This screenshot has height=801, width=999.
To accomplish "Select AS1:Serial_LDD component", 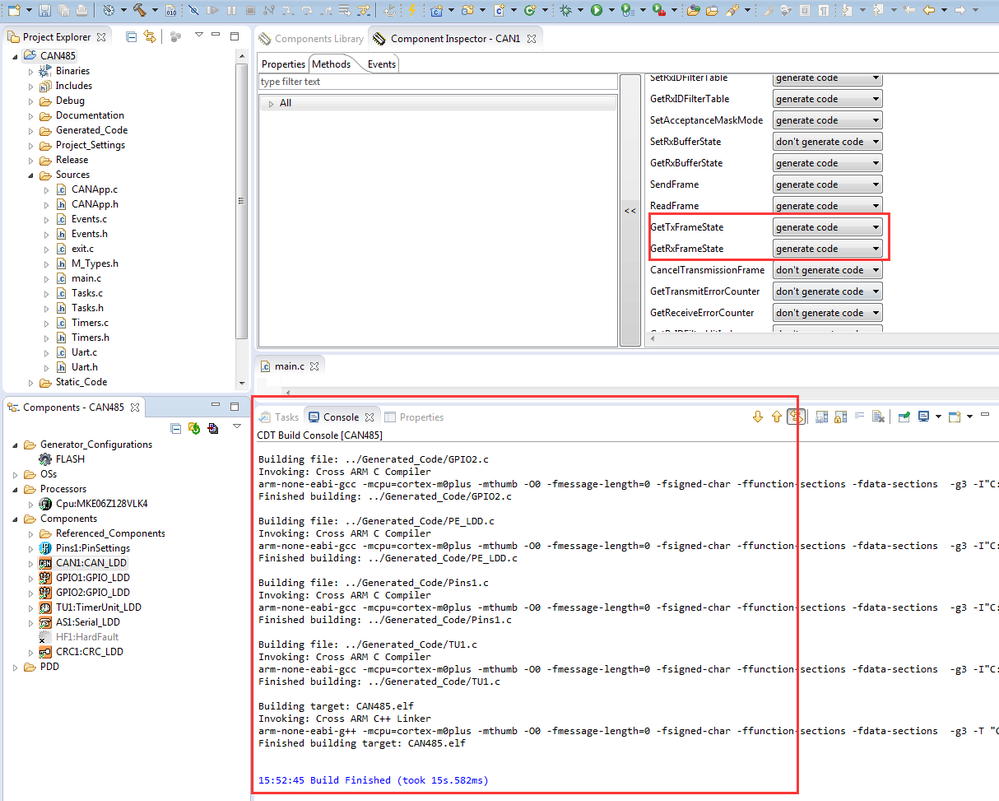I will click(x=87, y=623).
